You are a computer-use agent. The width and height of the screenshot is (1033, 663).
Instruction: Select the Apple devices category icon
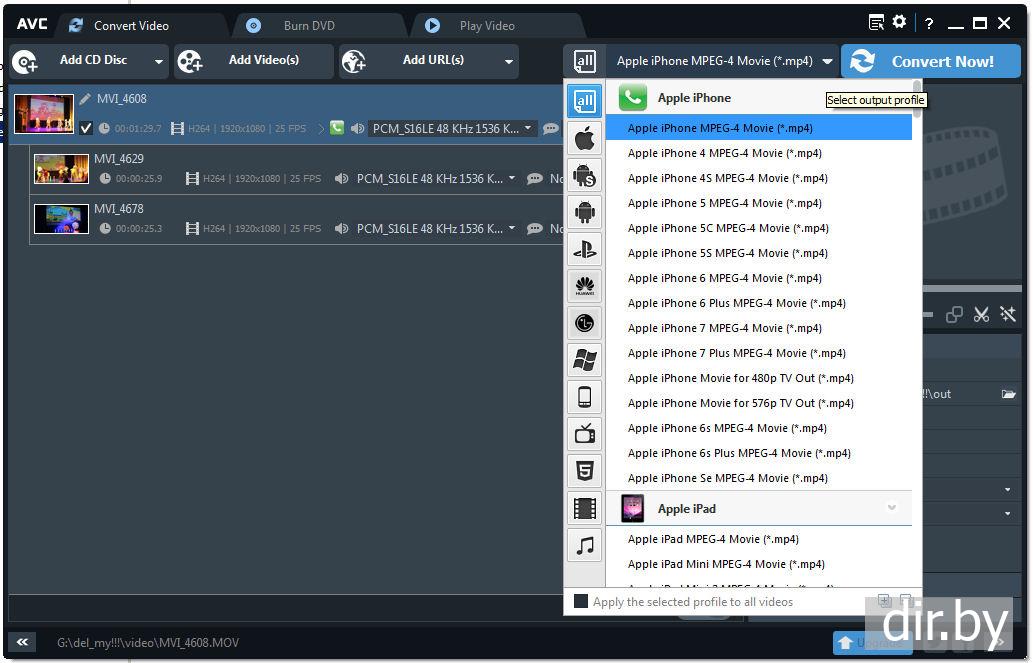point(585,138)
